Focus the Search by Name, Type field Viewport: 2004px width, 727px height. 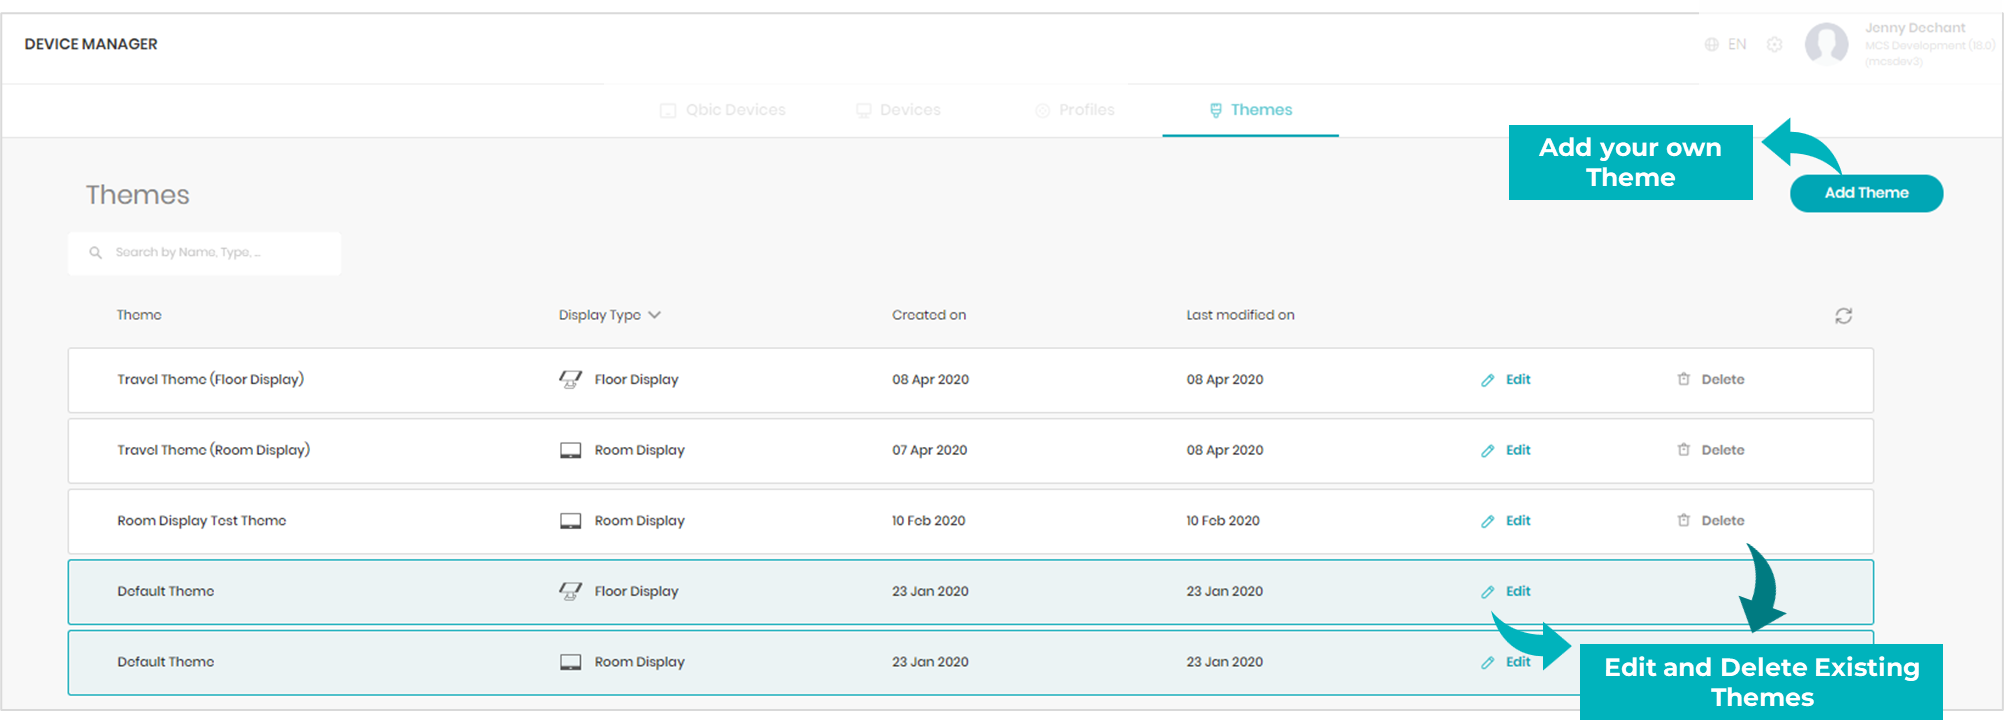pyautogui.click(x=205, y=253)
